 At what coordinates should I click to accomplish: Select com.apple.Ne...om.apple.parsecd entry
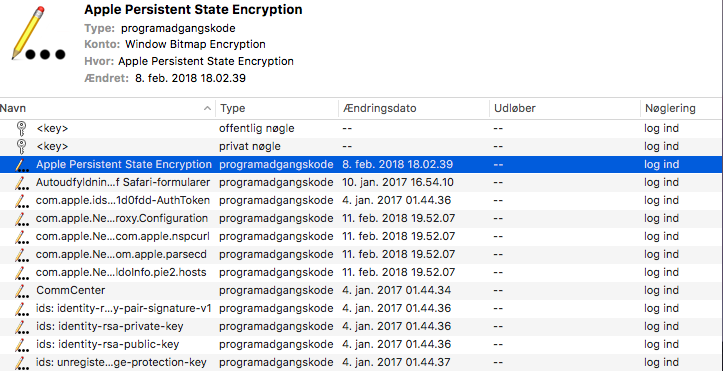[x=362, y=254]
